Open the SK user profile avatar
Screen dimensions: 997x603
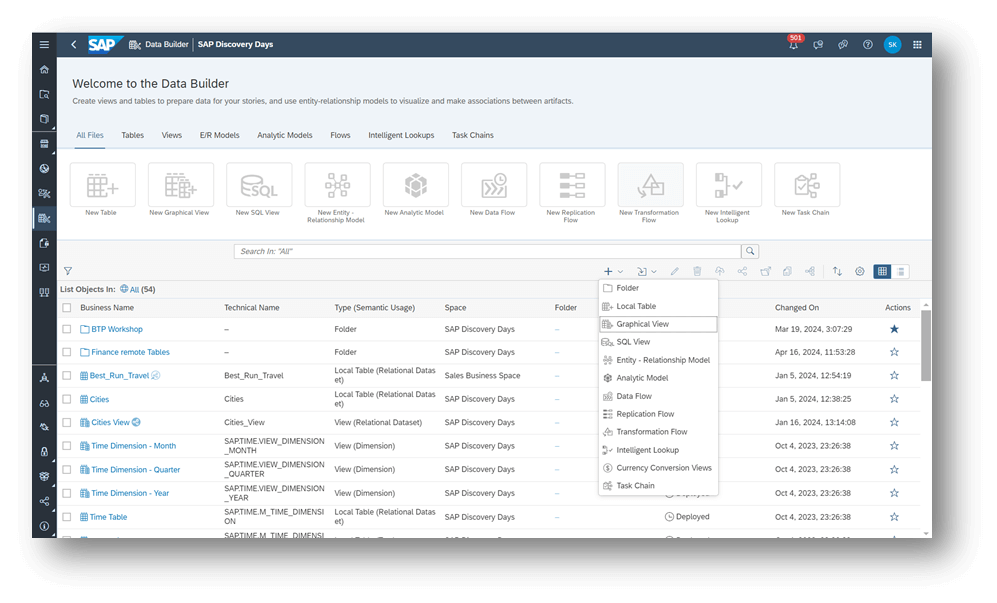point(892,45)
